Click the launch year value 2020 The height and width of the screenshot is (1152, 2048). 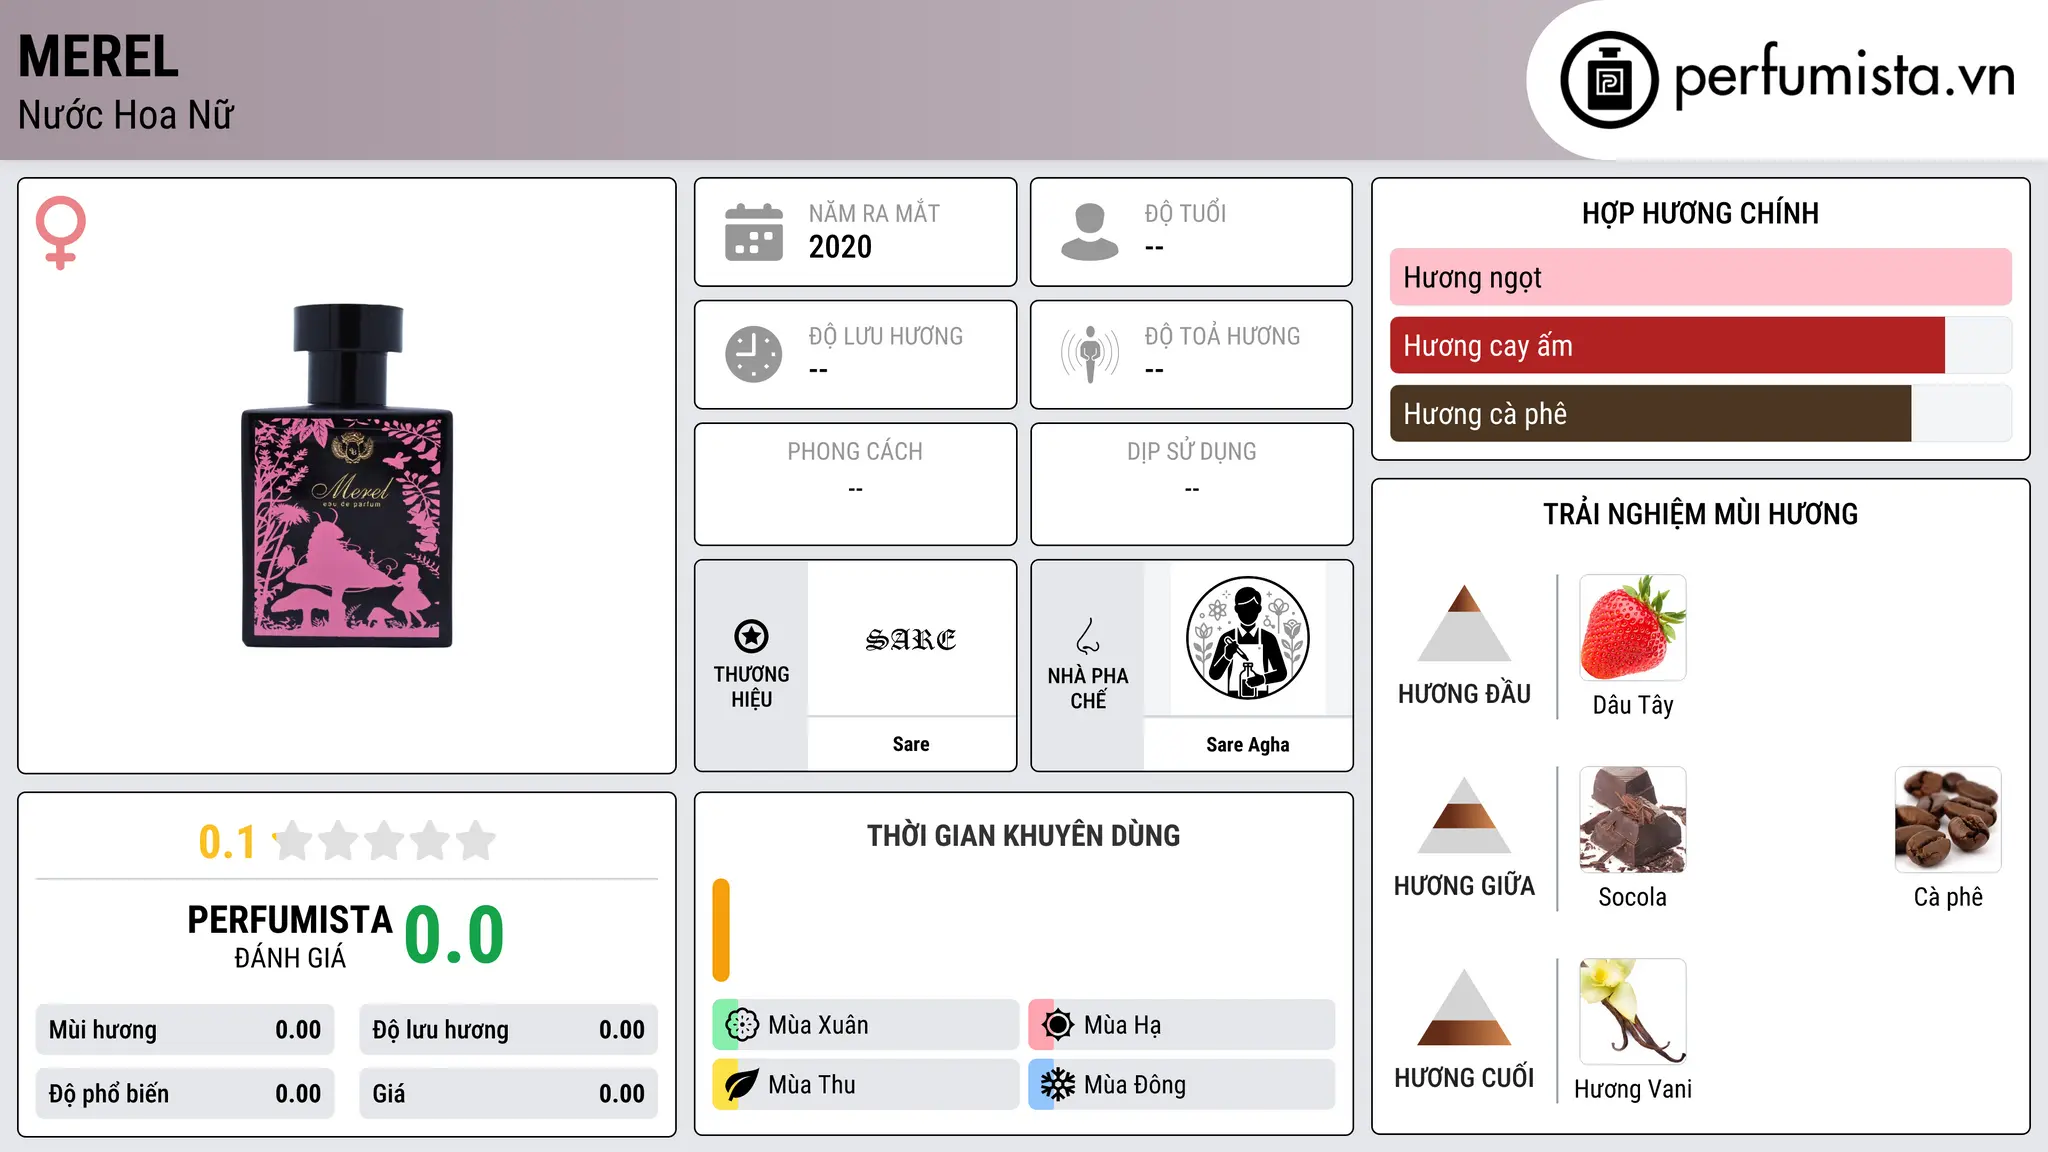point(840,247)
